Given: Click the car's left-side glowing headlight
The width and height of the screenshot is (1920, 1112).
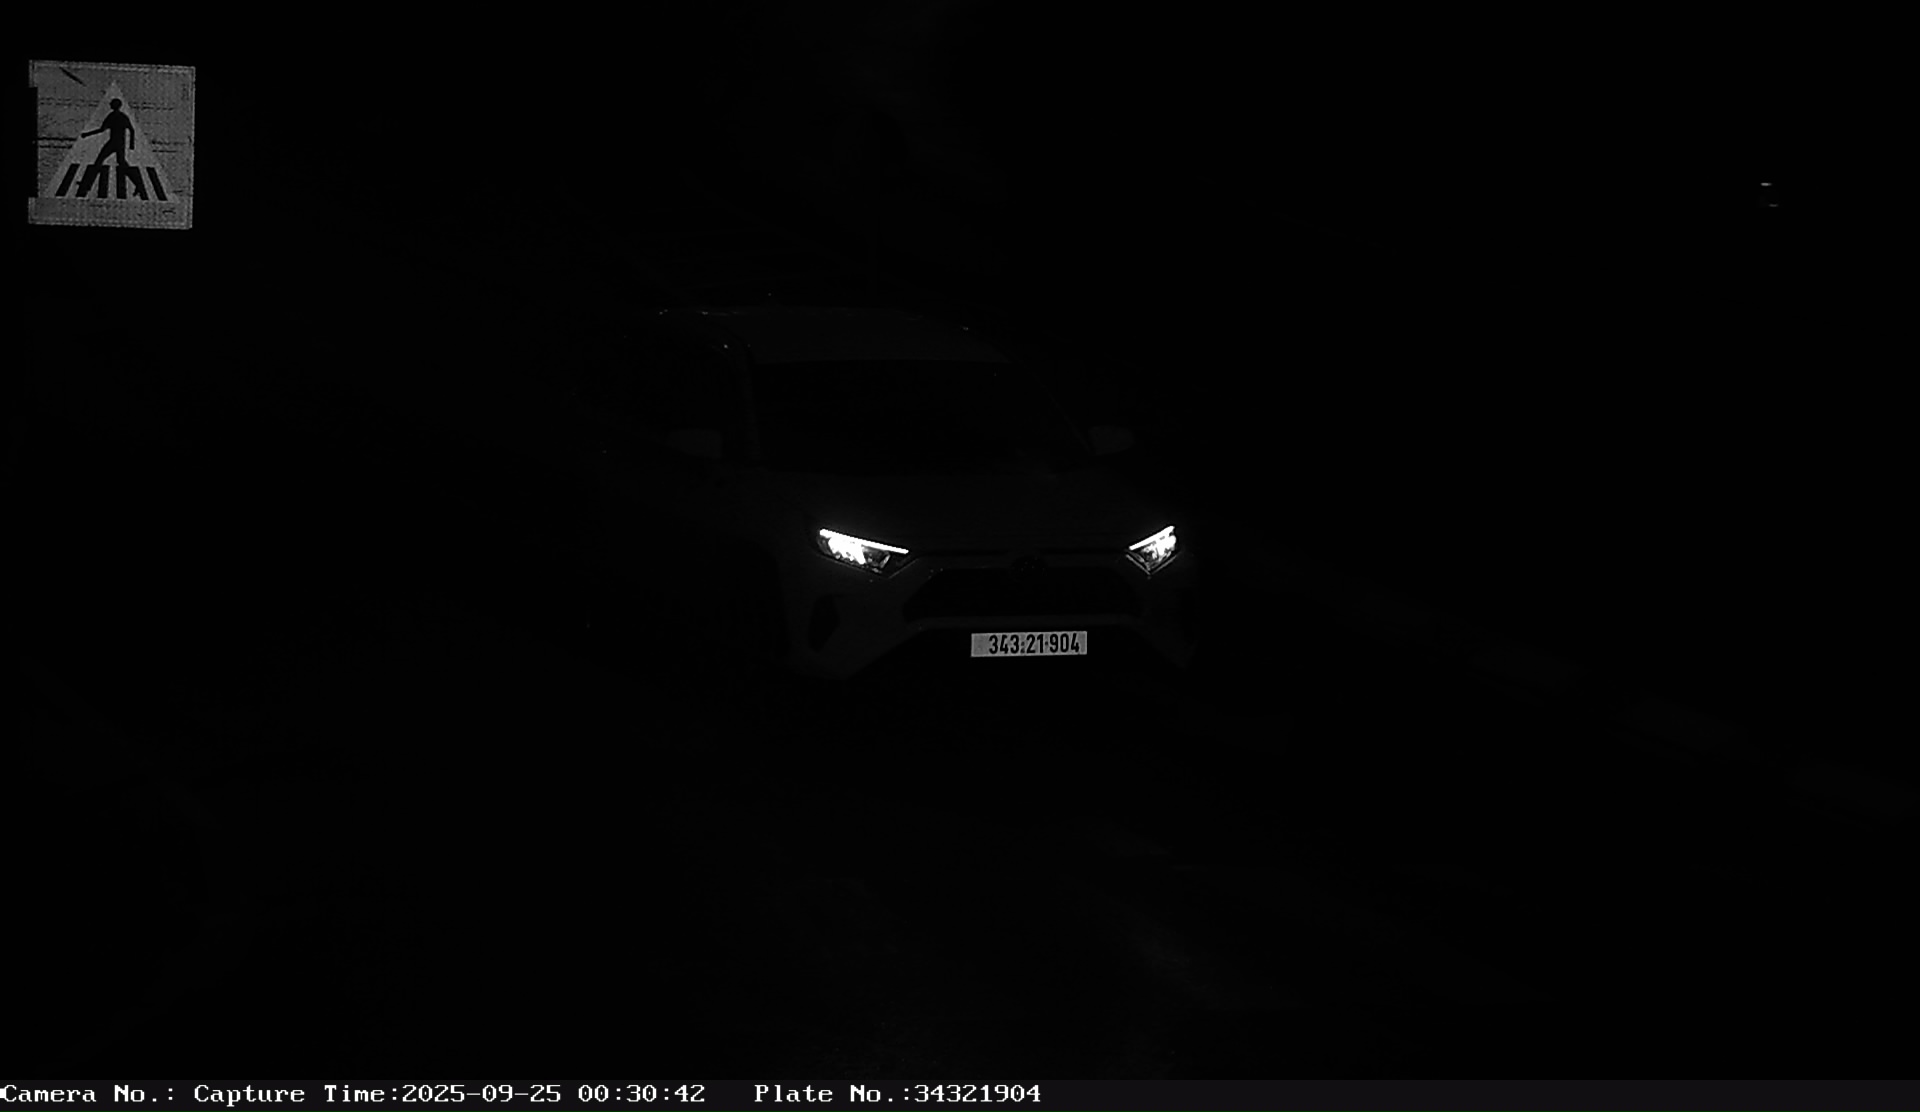Looking at the screenshot, I should point(861,550).
